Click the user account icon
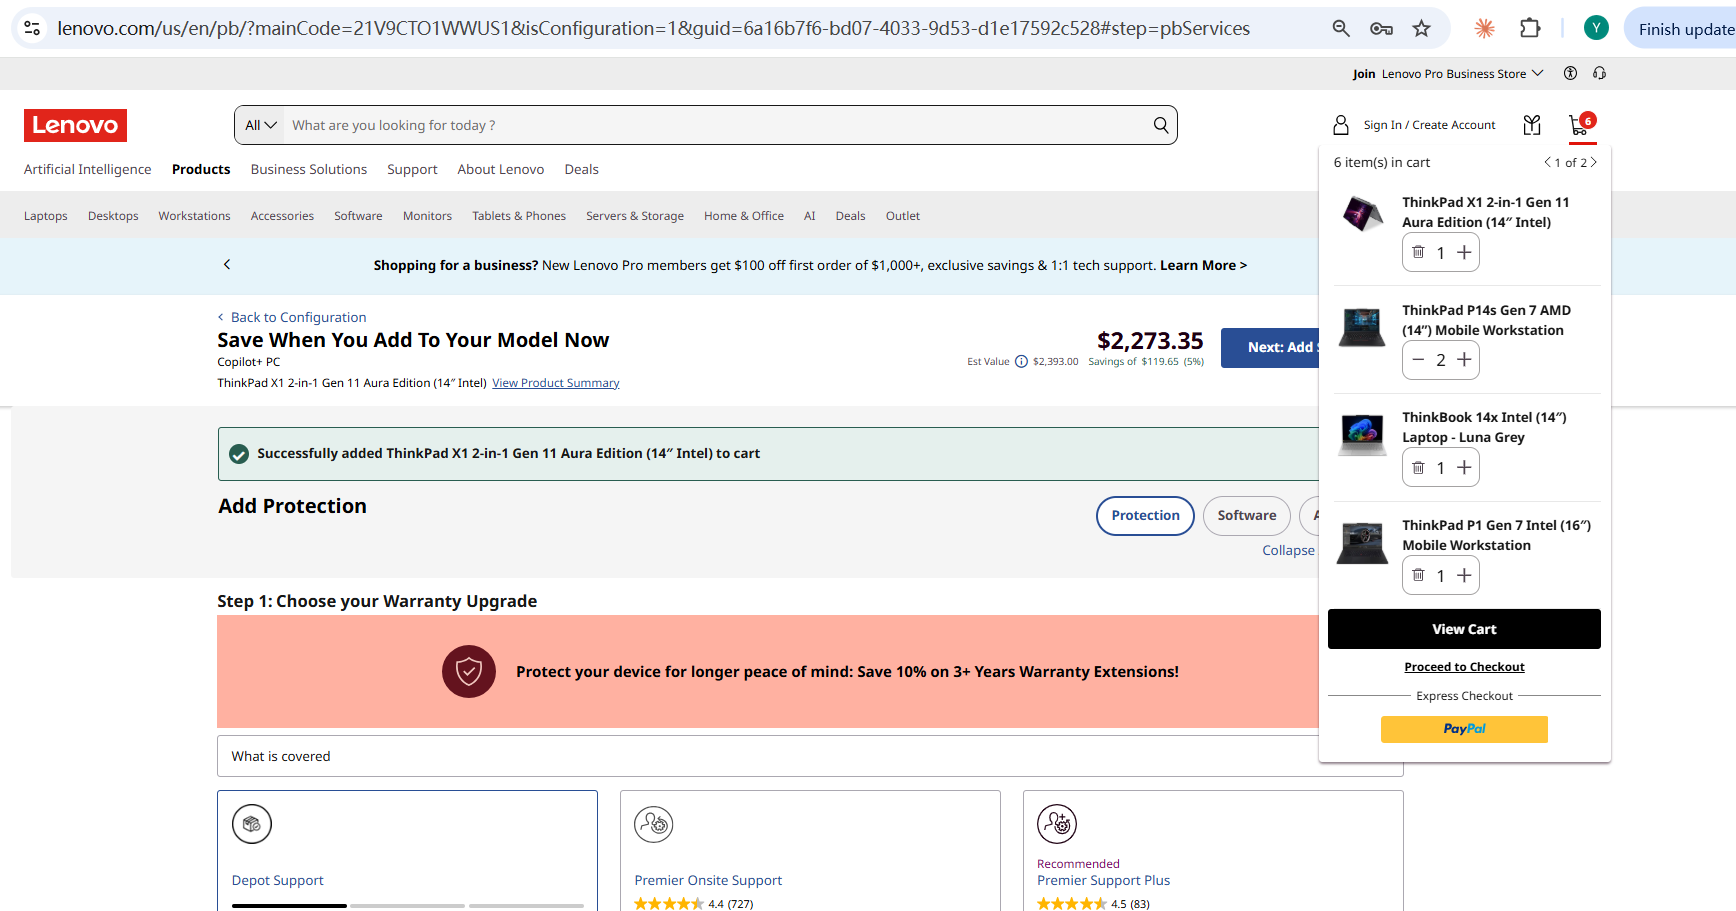This screenshot has width=1736, height=911. tap(1341, 125)
